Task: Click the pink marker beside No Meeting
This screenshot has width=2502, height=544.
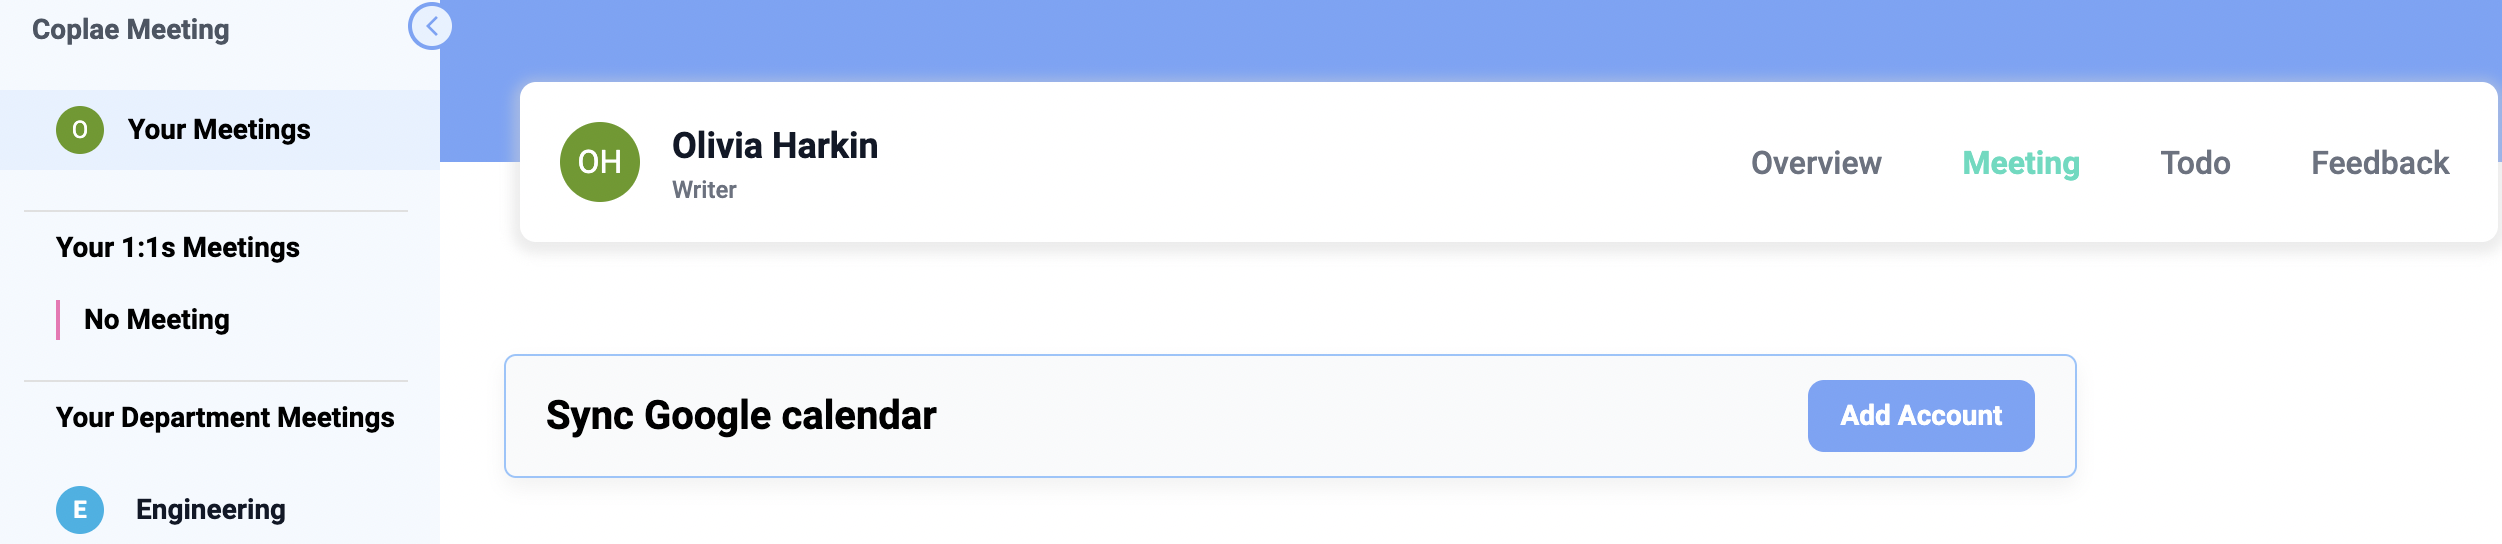Action: (58, 320)
